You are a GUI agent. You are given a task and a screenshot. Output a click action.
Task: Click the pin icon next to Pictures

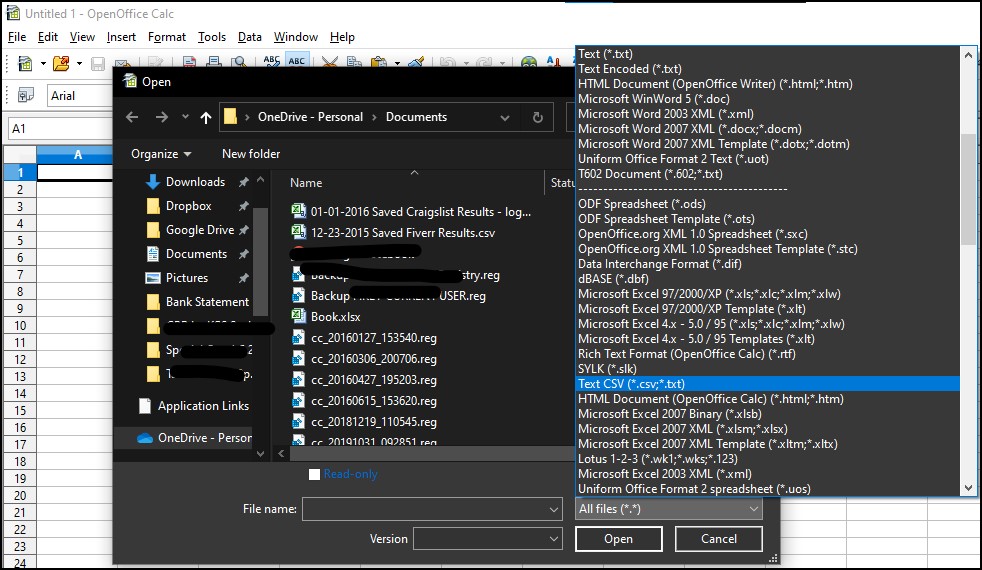(244, 277)
